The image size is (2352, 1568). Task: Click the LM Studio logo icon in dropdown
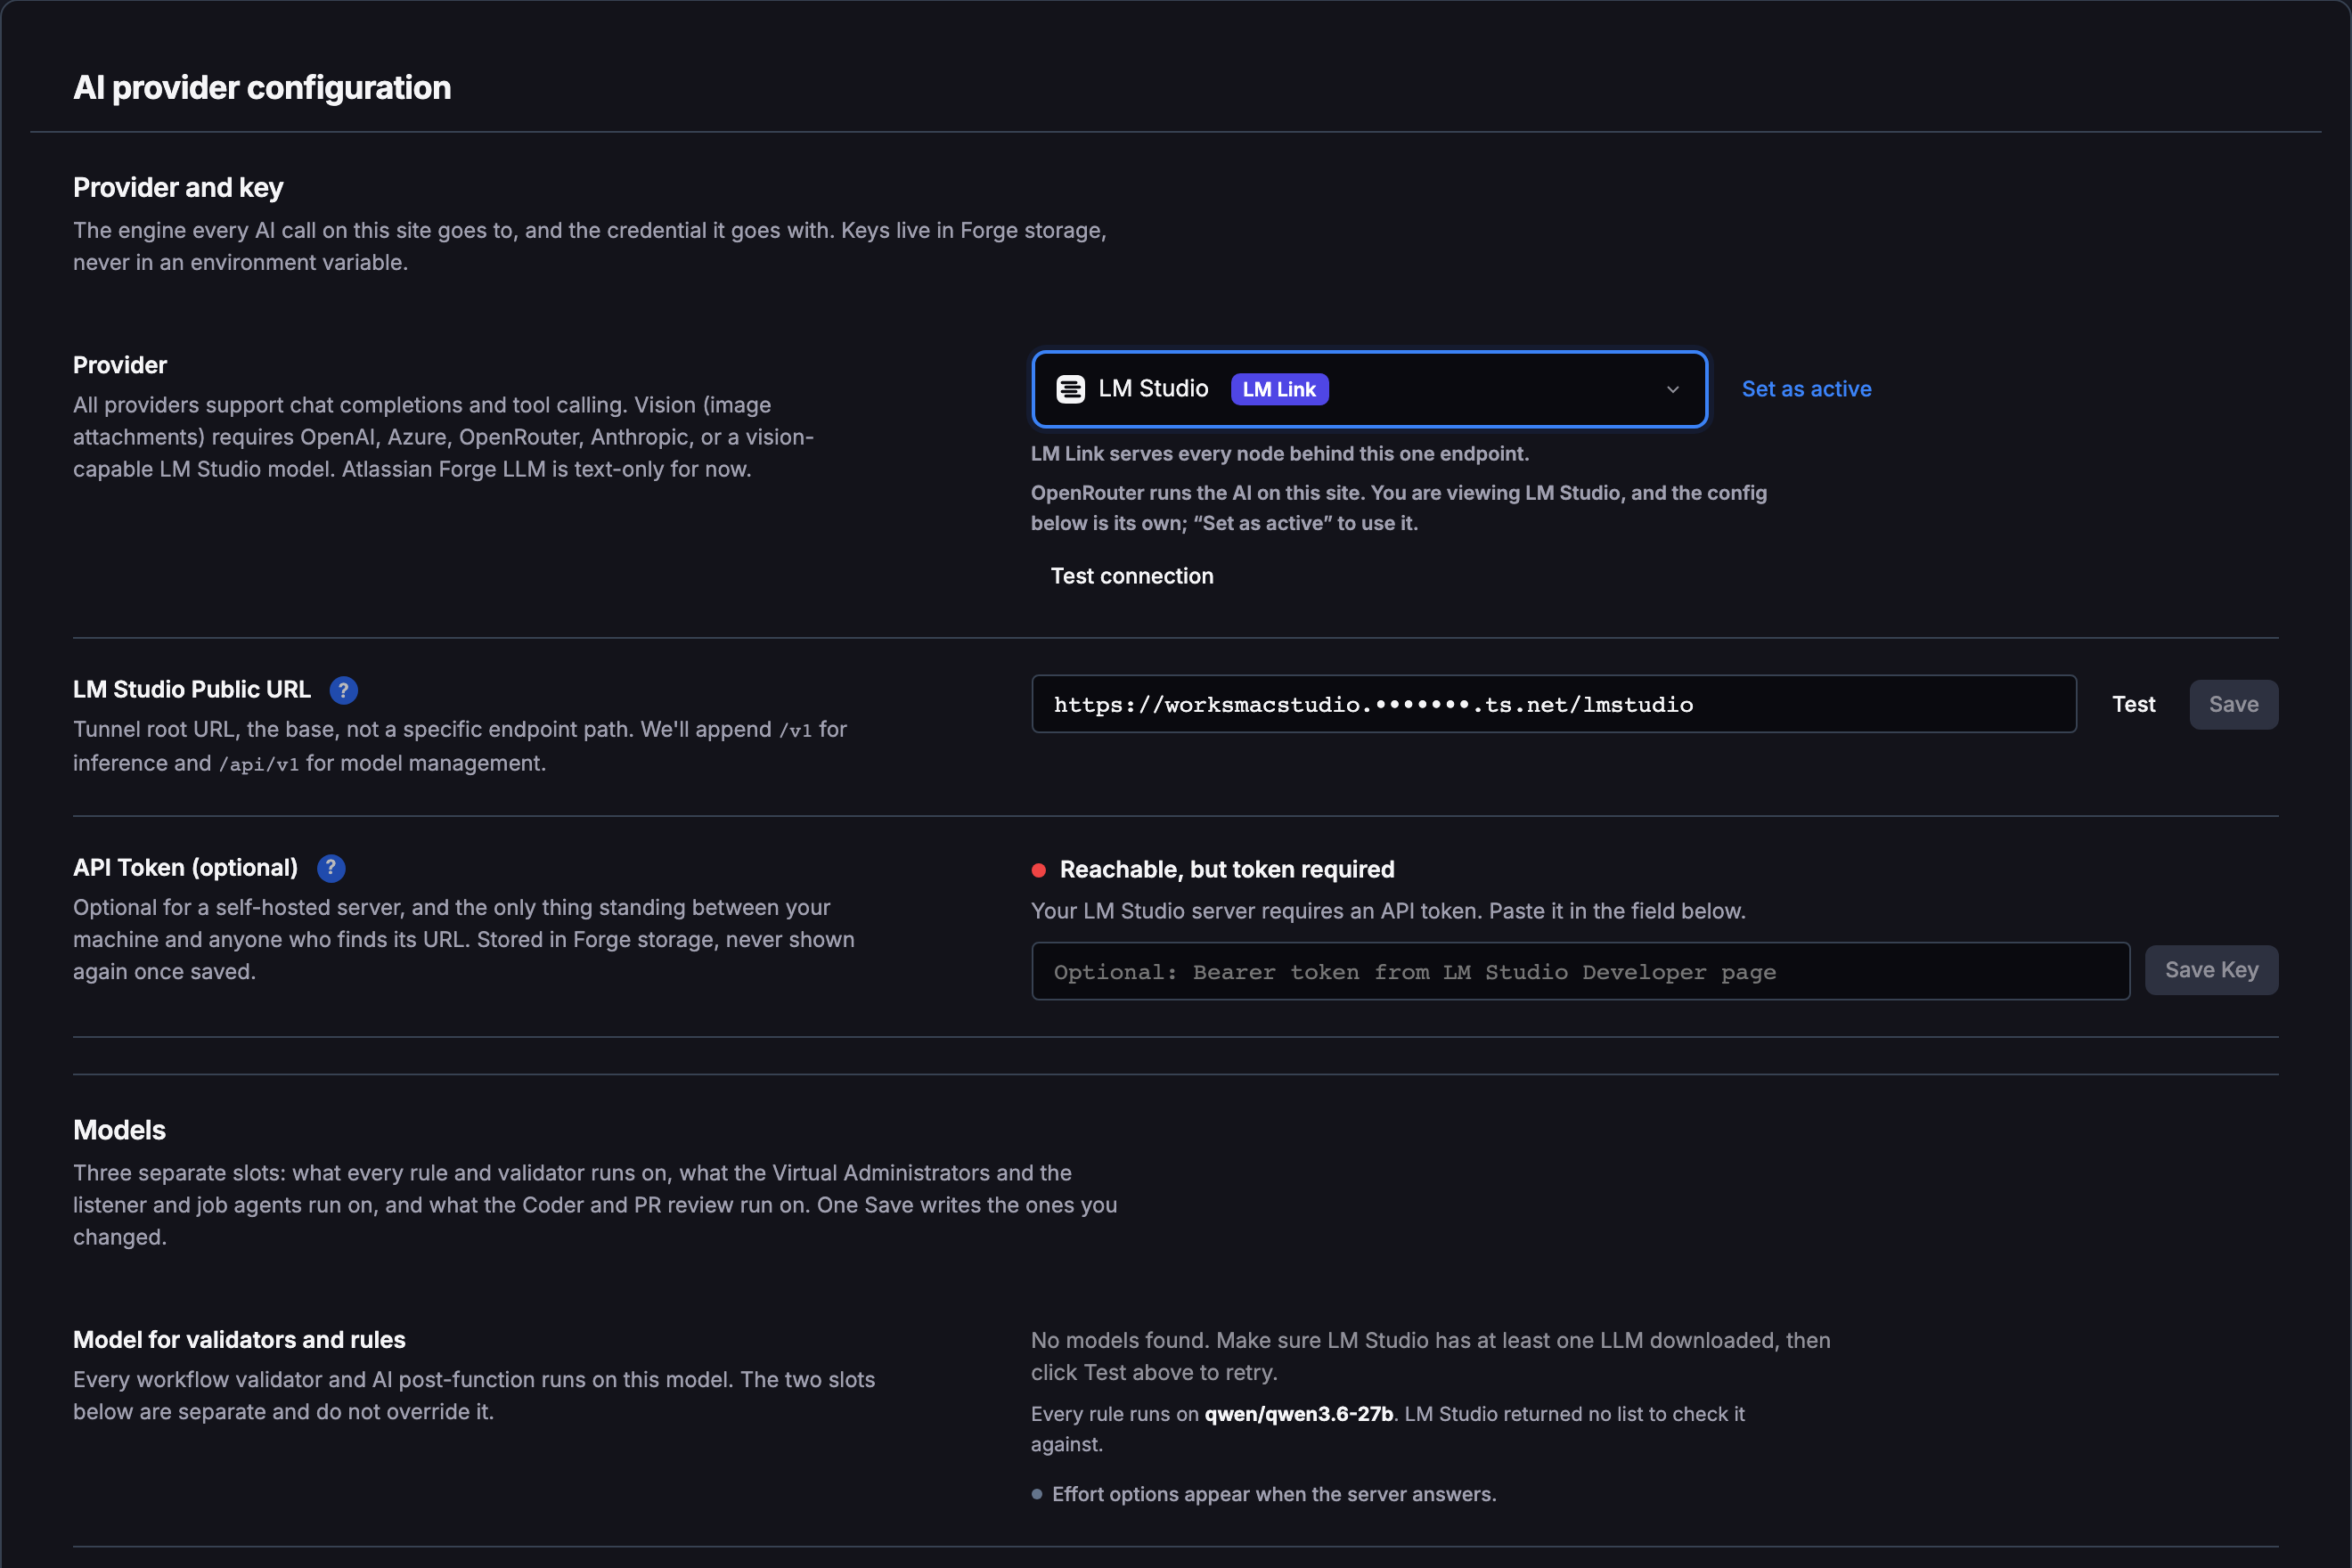click(x=1070, y=389)
